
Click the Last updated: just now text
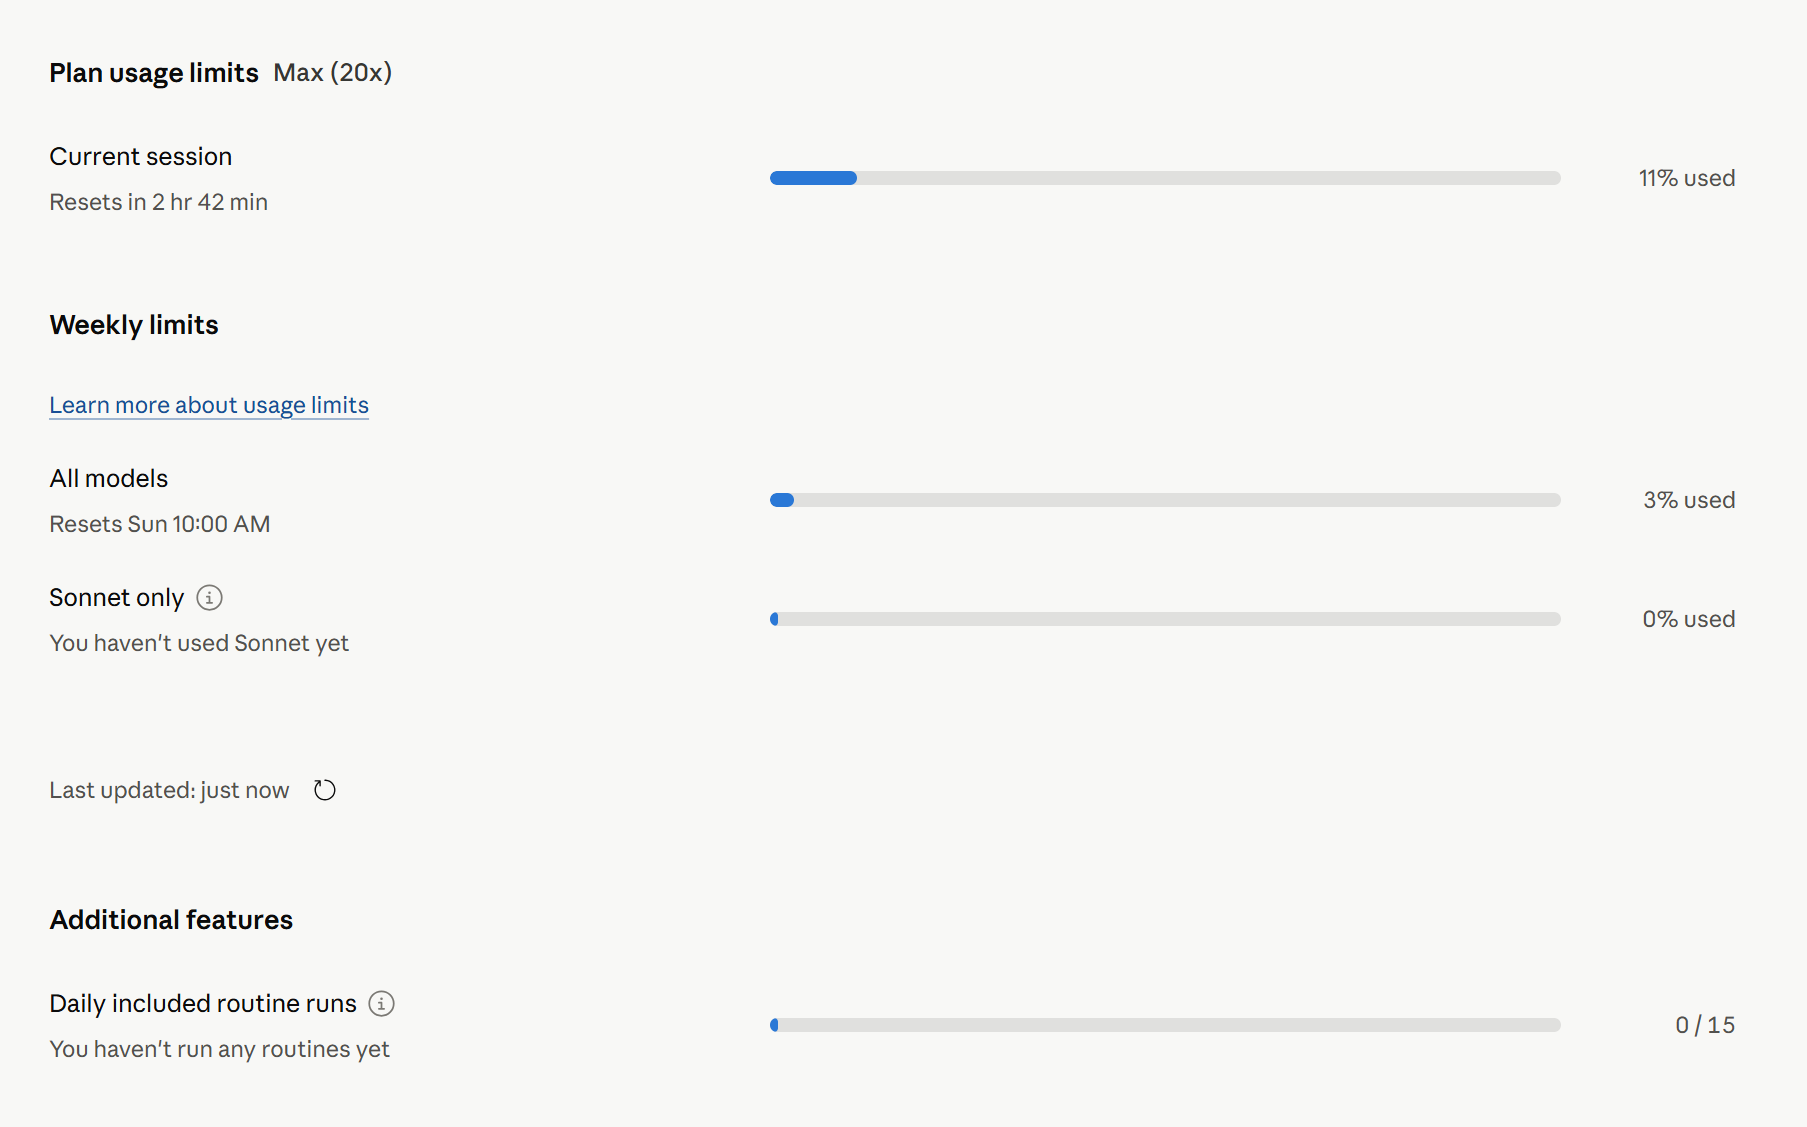(x=169, y=790)
